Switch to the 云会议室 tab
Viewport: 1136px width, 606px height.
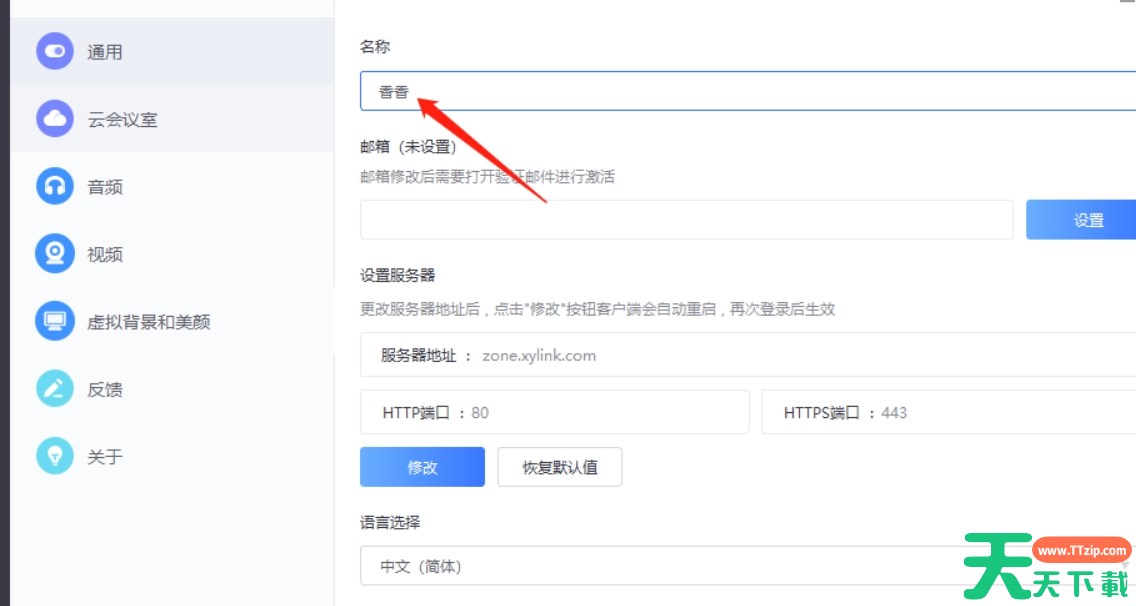[x=122, y=120]
